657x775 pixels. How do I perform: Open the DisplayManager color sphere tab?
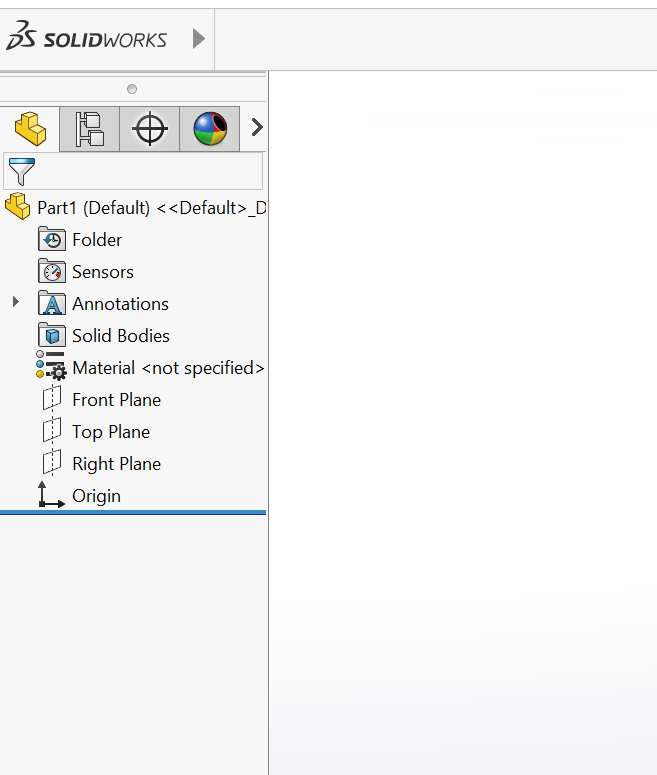point(210,129)
